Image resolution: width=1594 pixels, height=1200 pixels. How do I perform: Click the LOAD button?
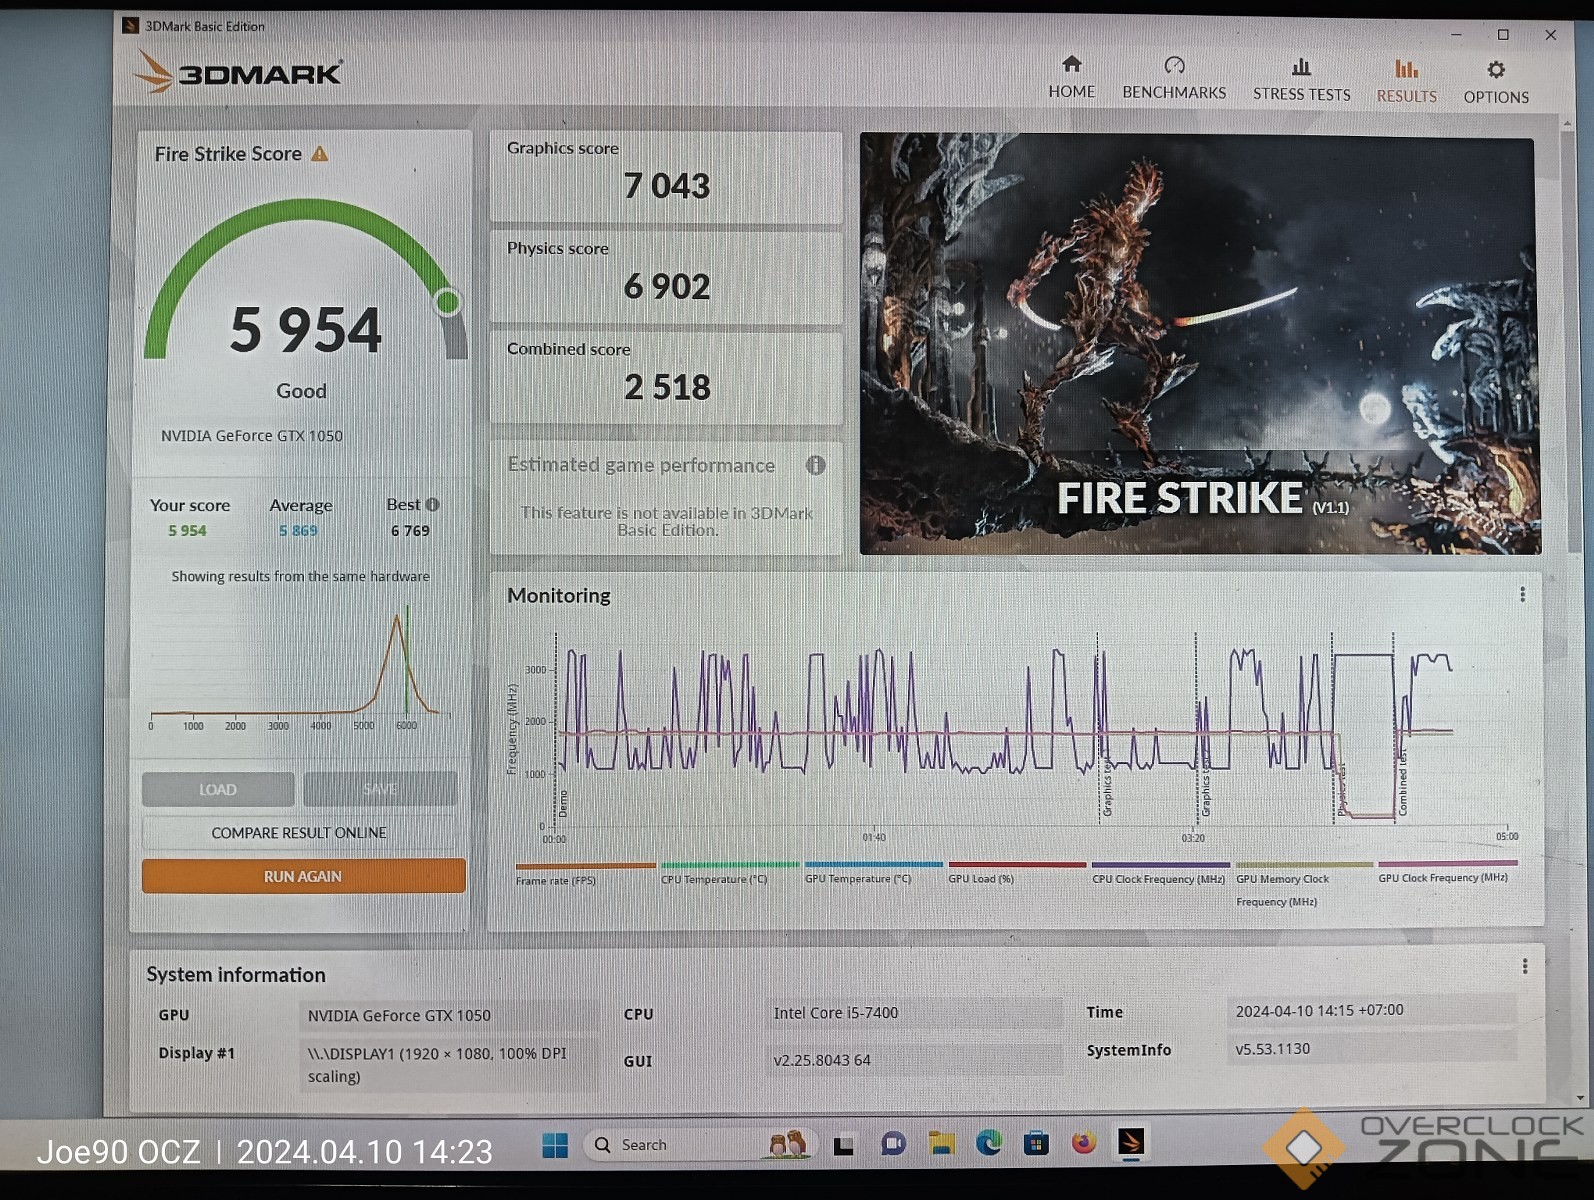[218, 789]
